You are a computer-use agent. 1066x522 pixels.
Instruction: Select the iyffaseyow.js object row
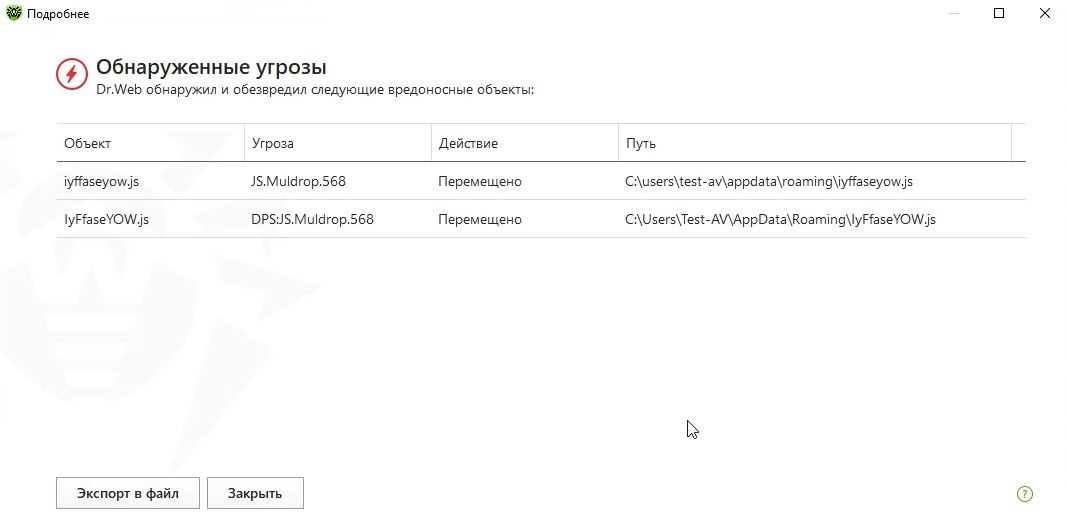point(103,181)
